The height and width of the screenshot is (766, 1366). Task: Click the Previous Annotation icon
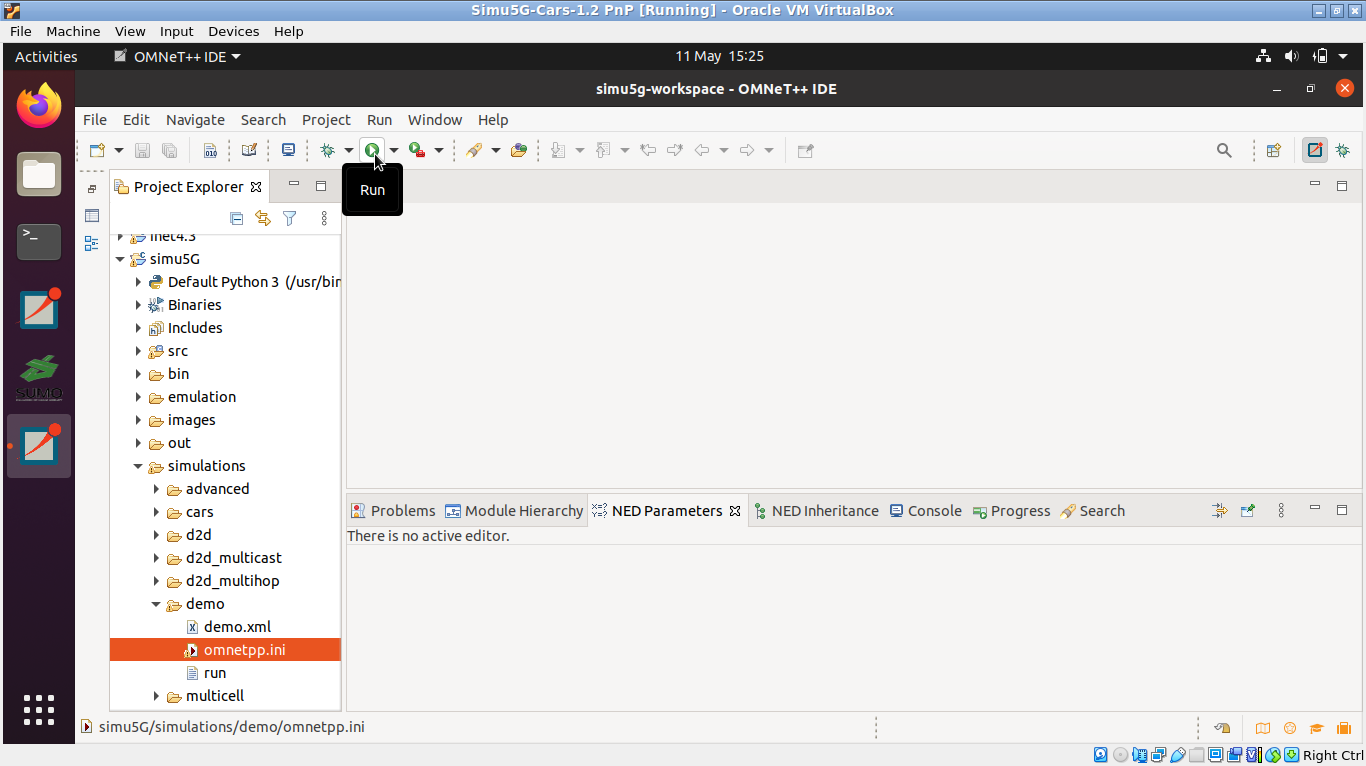click(603, 150)
